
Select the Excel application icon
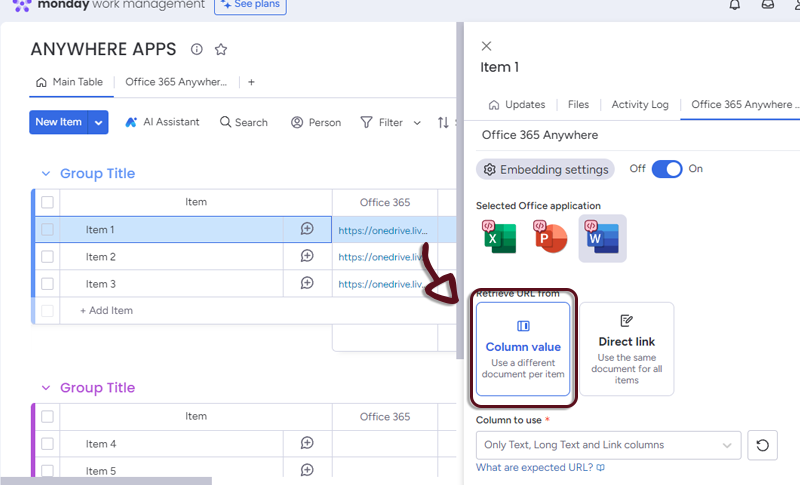(x=503, y=239)
